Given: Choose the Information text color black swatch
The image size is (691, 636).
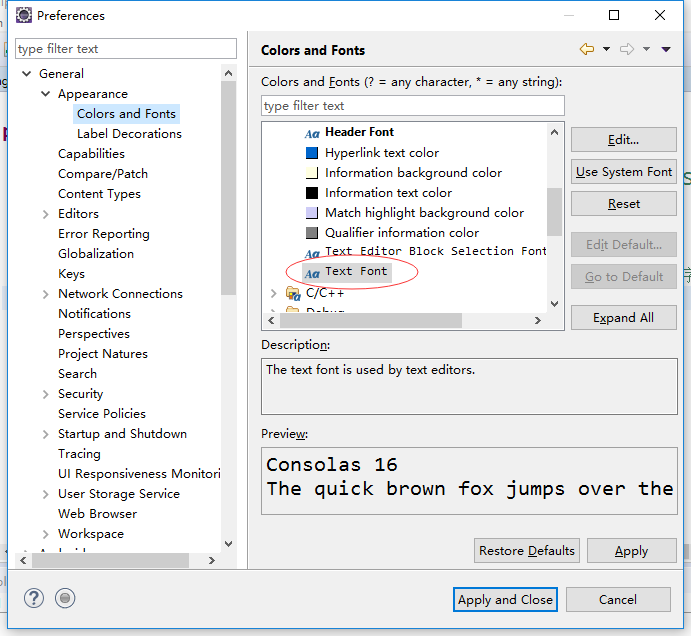Looking at the screenshot, I should coord(312,193).
